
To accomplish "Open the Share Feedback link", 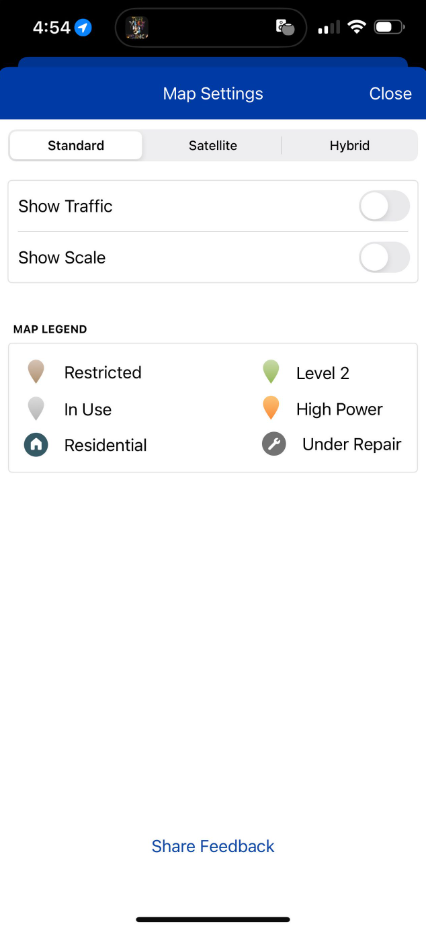I will (x=213, y=846).
